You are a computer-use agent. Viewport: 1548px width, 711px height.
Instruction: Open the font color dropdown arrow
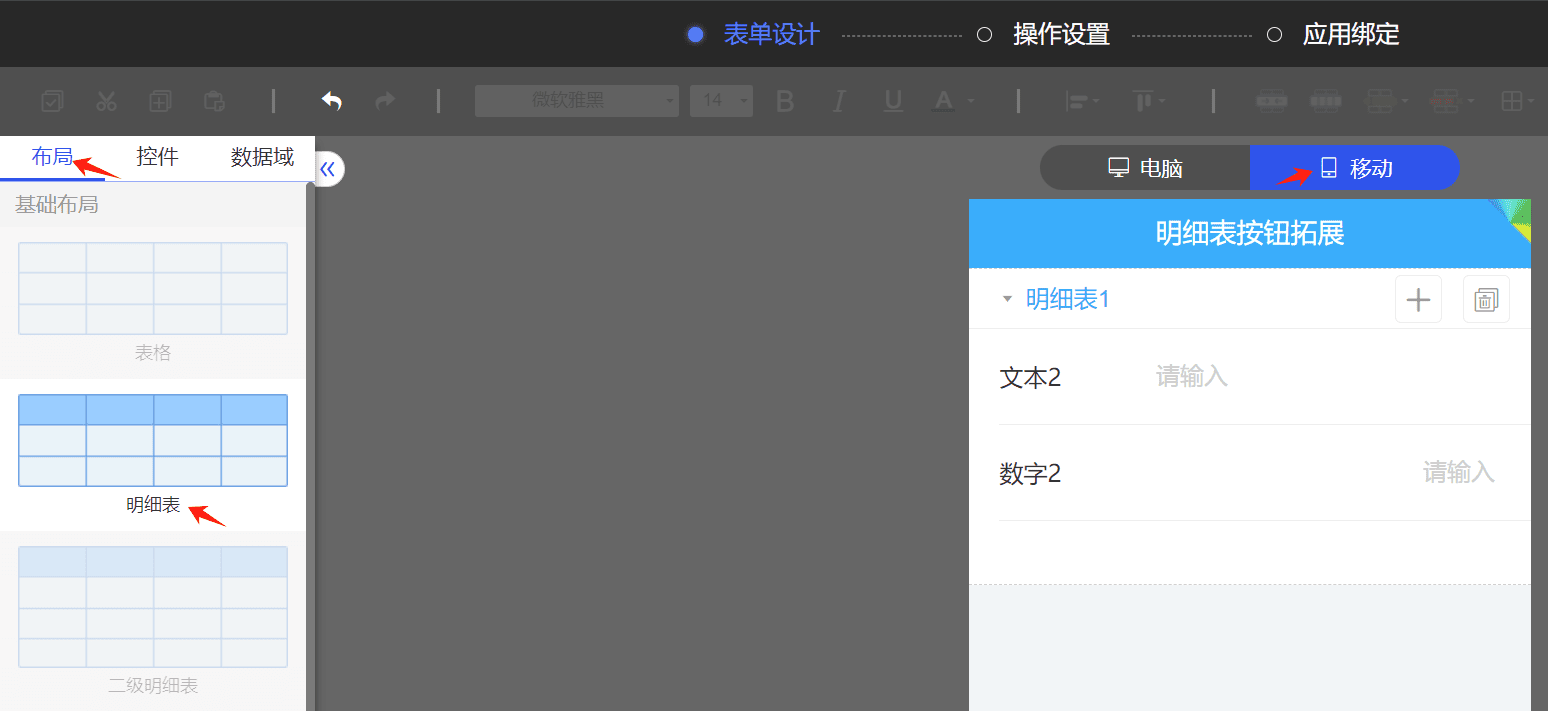[x=970, y=101]
